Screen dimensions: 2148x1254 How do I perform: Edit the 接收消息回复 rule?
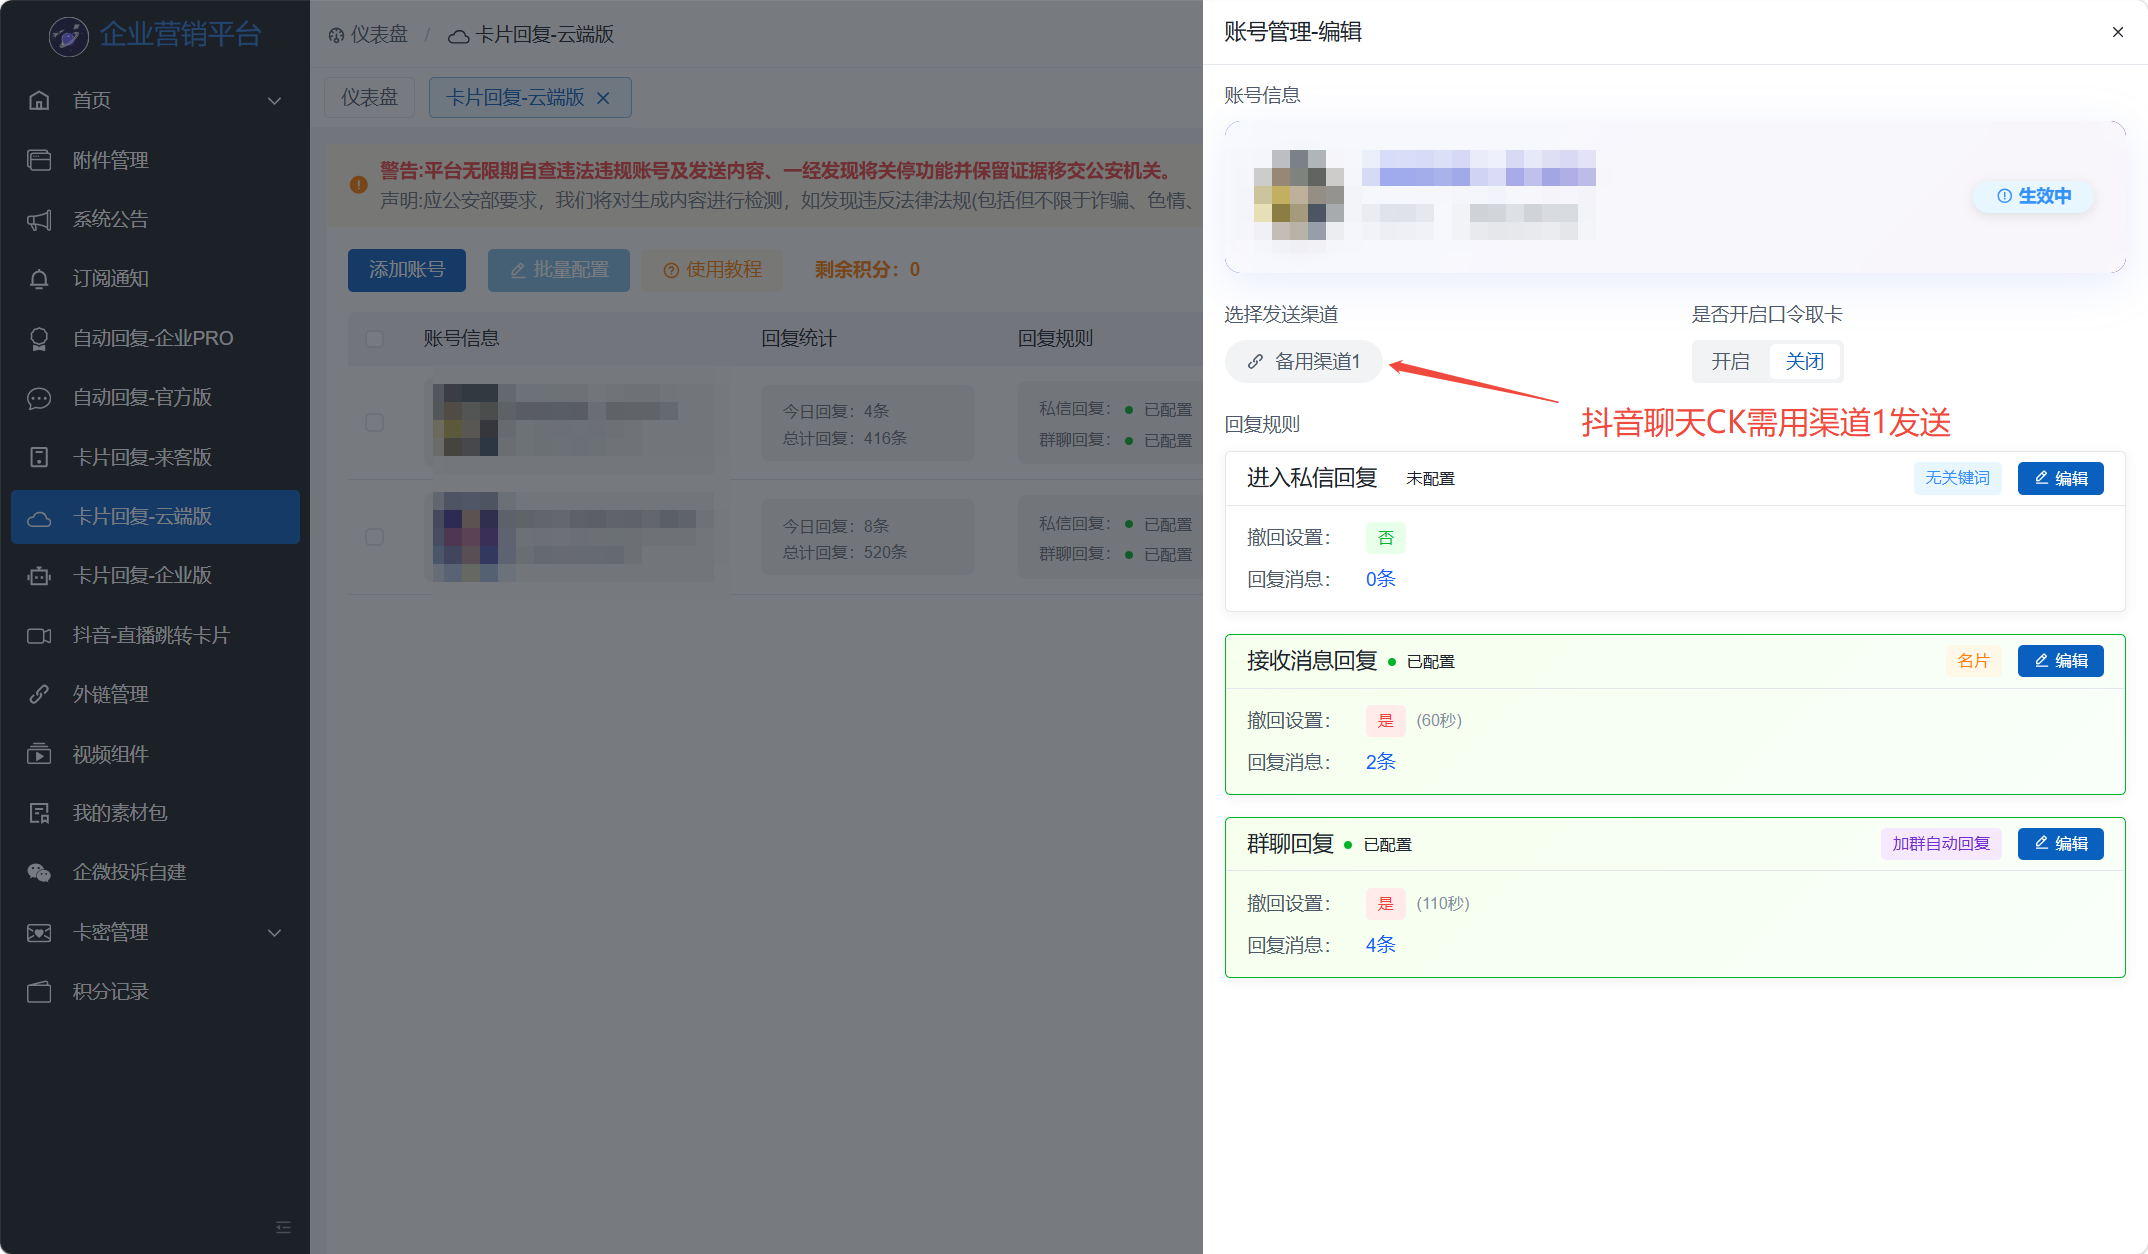point(2060,661)
